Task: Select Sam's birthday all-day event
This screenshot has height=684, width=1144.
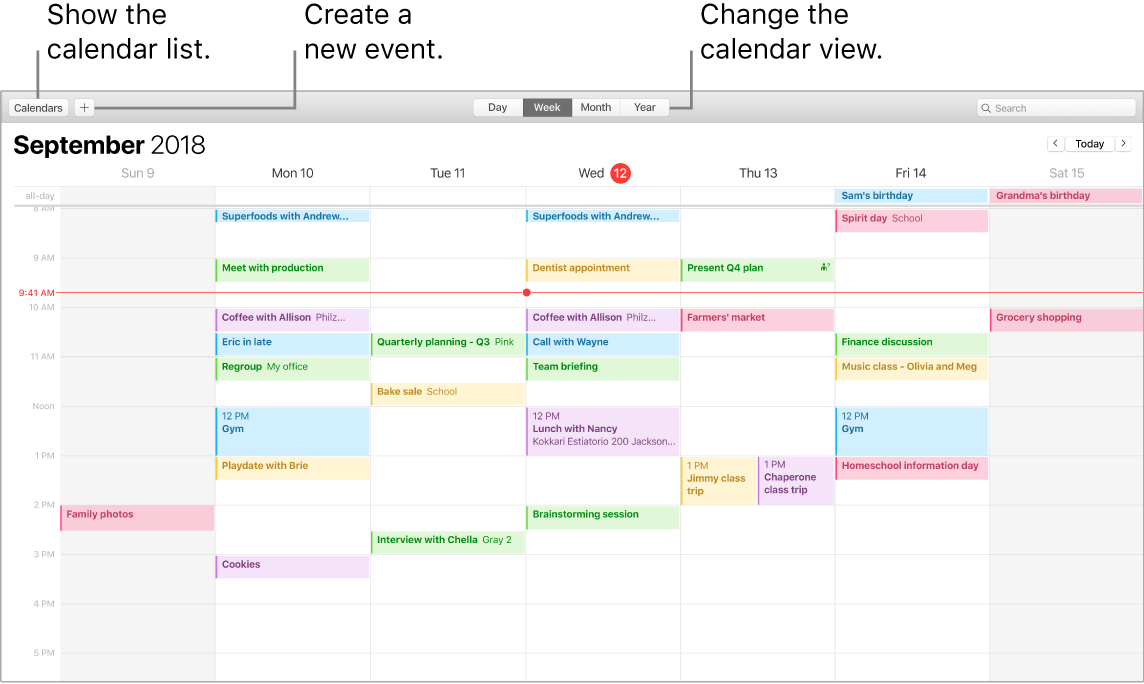Action: pyautogui.click(x=911, y=195)
